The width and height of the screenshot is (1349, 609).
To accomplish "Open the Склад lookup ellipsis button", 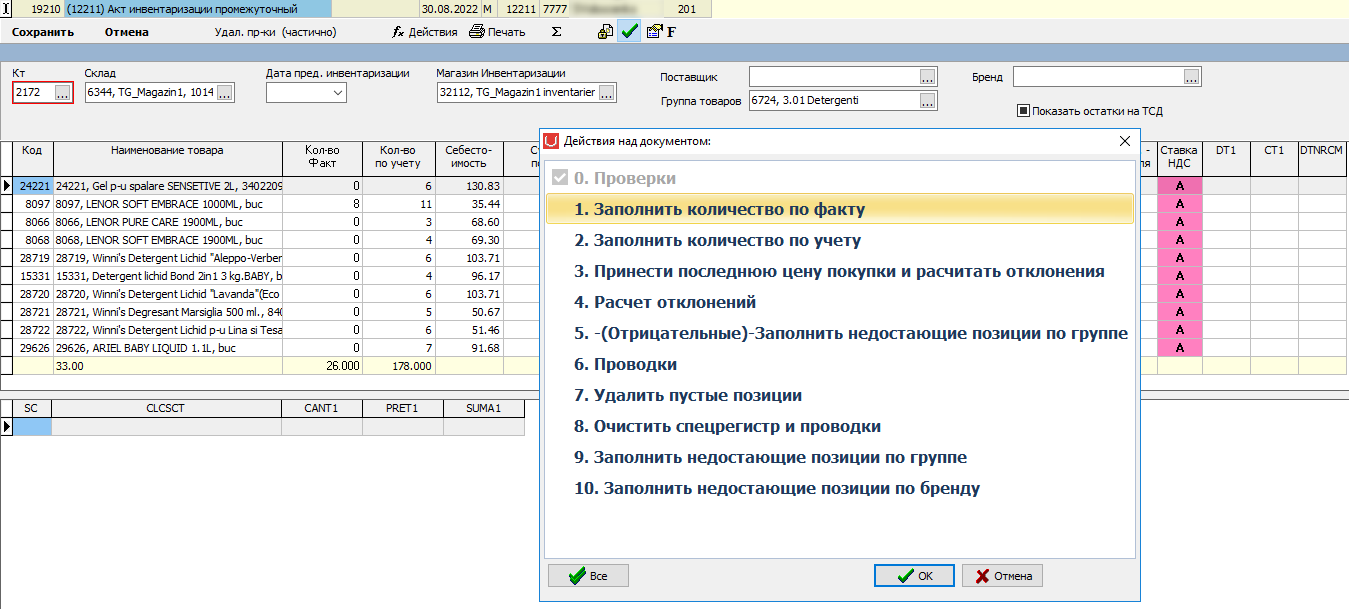I will [x=225, y=93].
